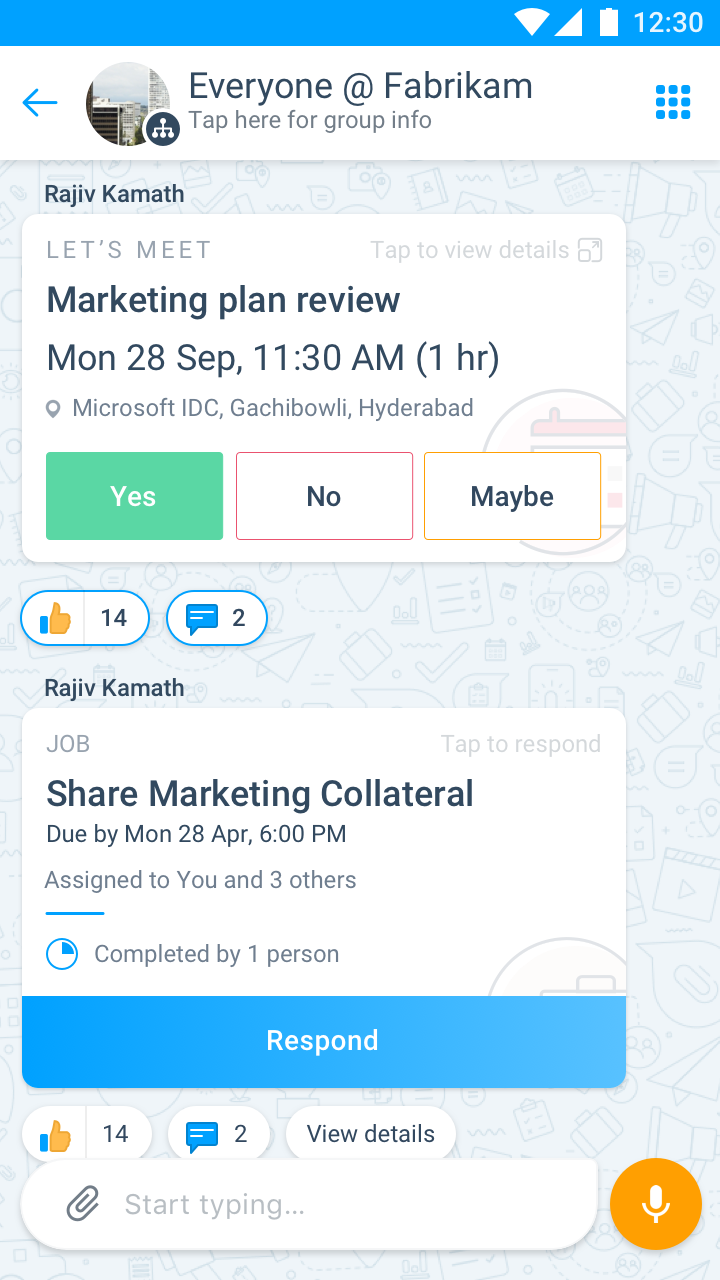Select No for the meeting invite
Image resolution: width=720 pixels, height=1280 pixels.
324,496
